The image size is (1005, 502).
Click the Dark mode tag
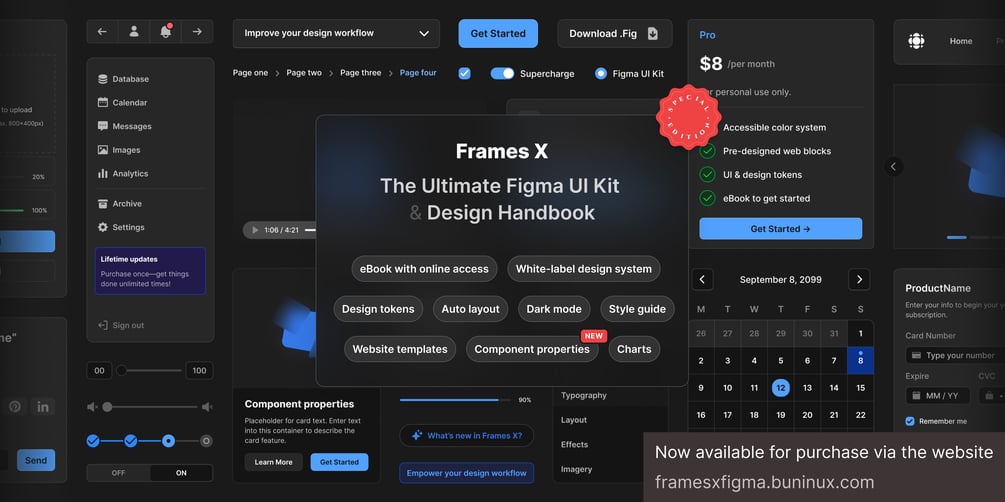pyautogui.click(x=554, y=309)
